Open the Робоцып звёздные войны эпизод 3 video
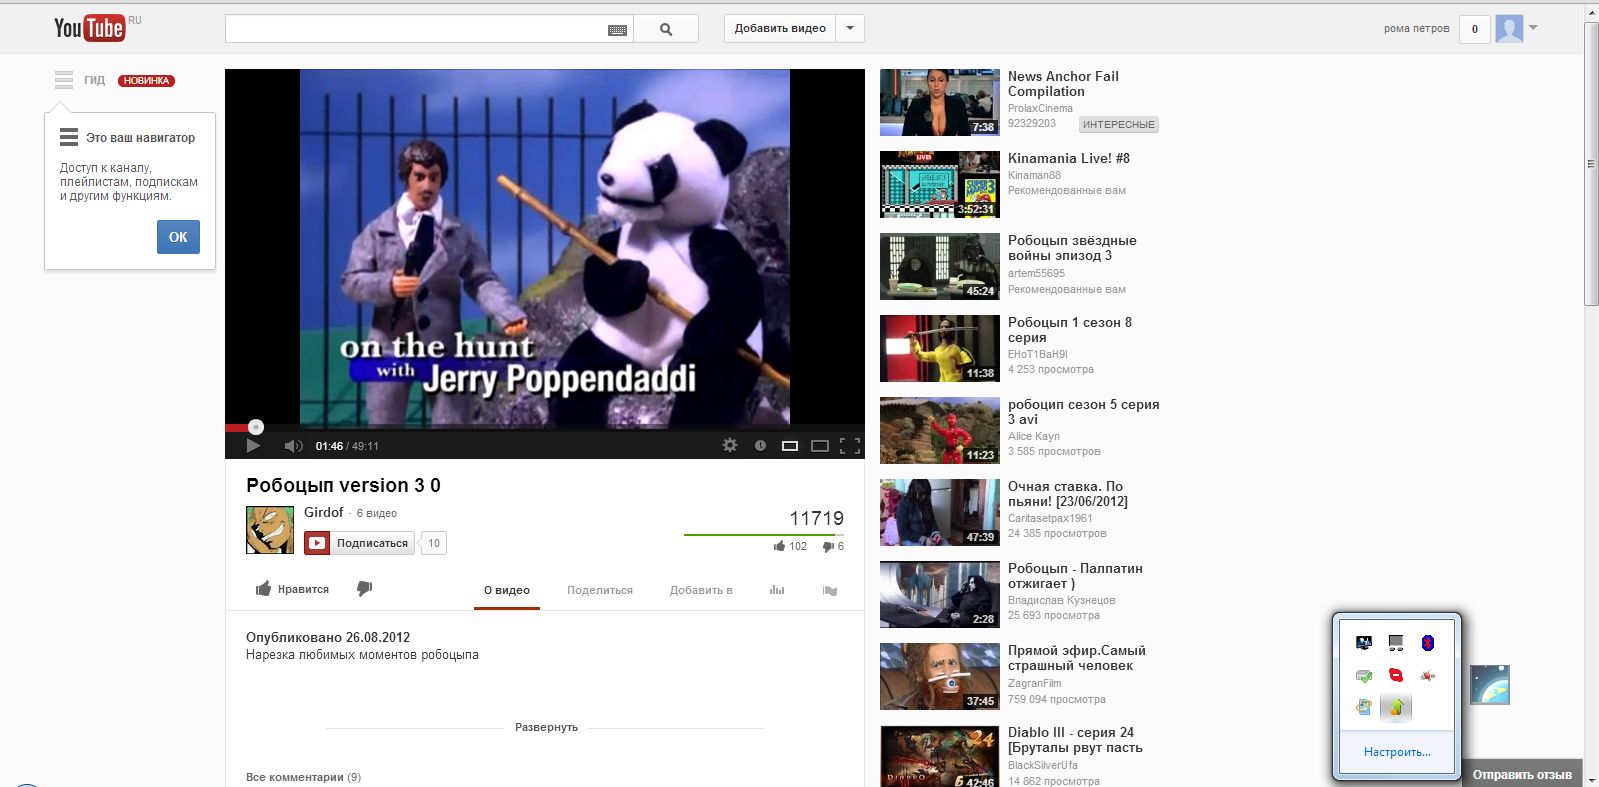Screen dimensions: 1599x787 [1072, 248]
